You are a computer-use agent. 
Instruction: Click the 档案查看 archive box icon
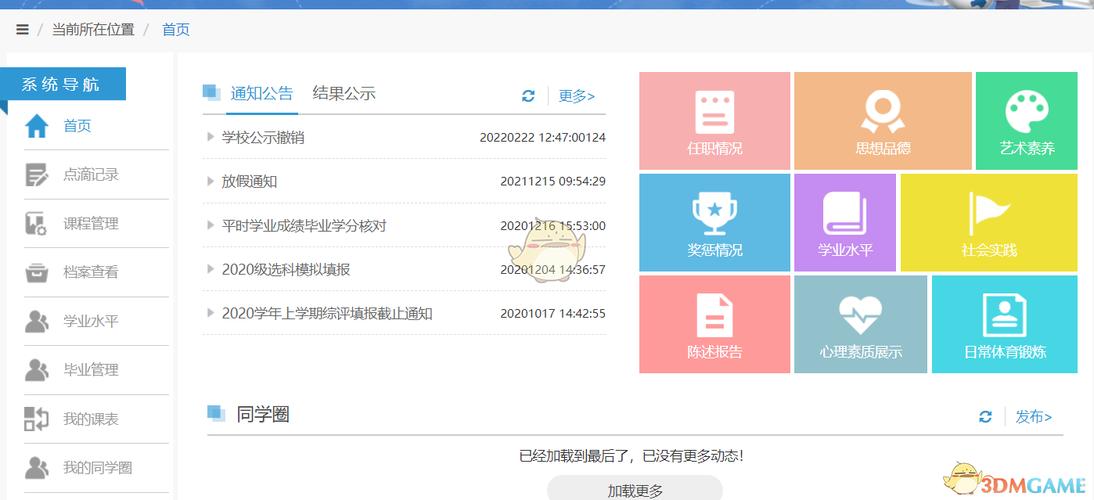(36, 273)
